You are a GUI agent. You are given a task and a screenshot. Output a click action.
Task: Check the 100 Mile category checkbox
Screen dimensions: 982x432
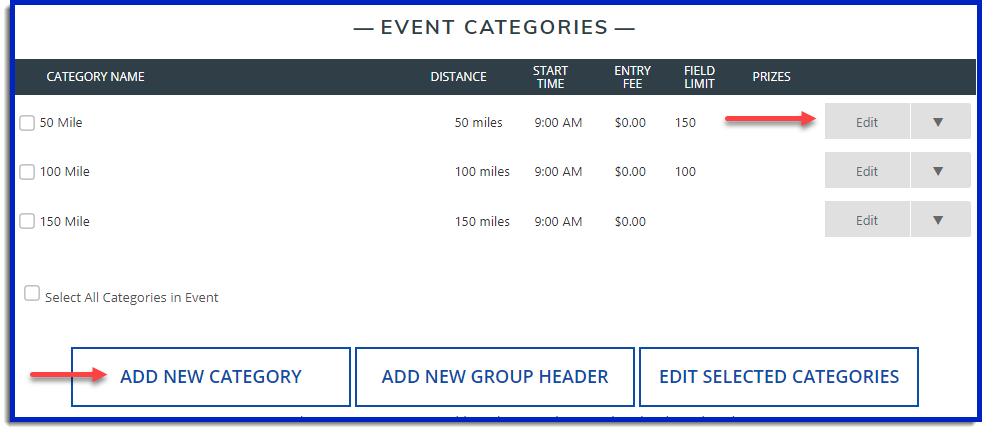point(27,172)
